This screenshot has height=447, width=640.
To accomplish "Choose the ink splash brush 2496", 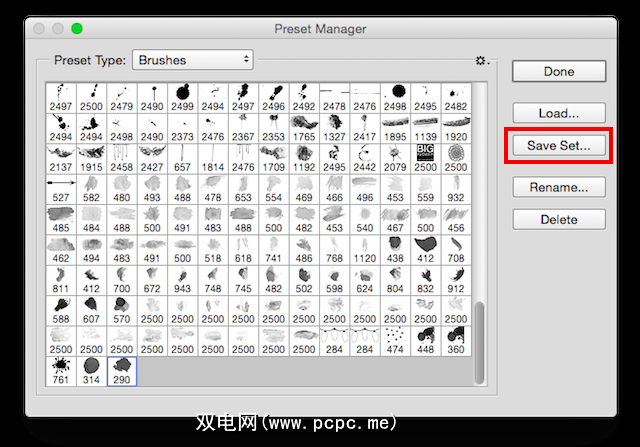I will click(x=273, y=98).
